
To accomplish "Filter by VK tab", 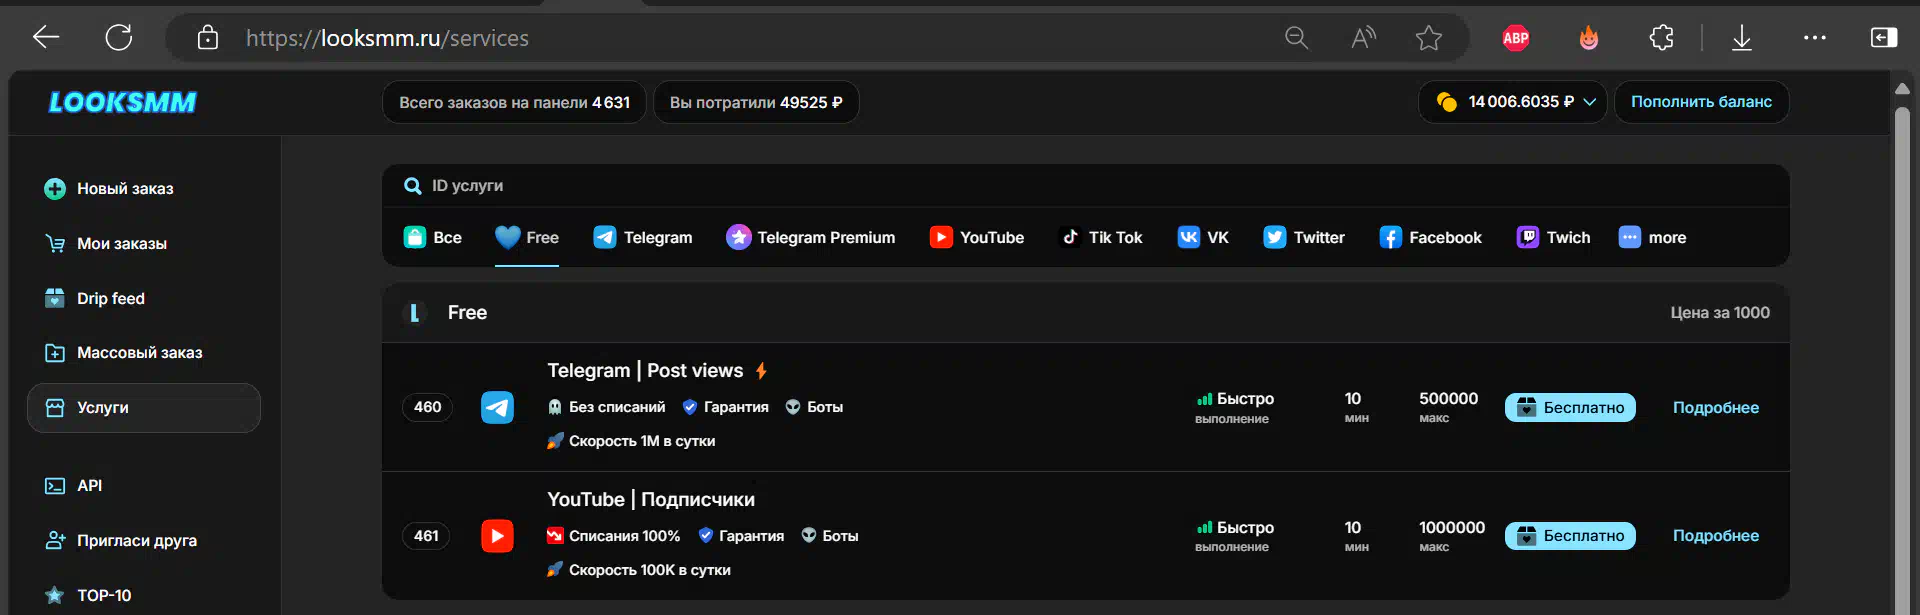I will pos(1203,237).
